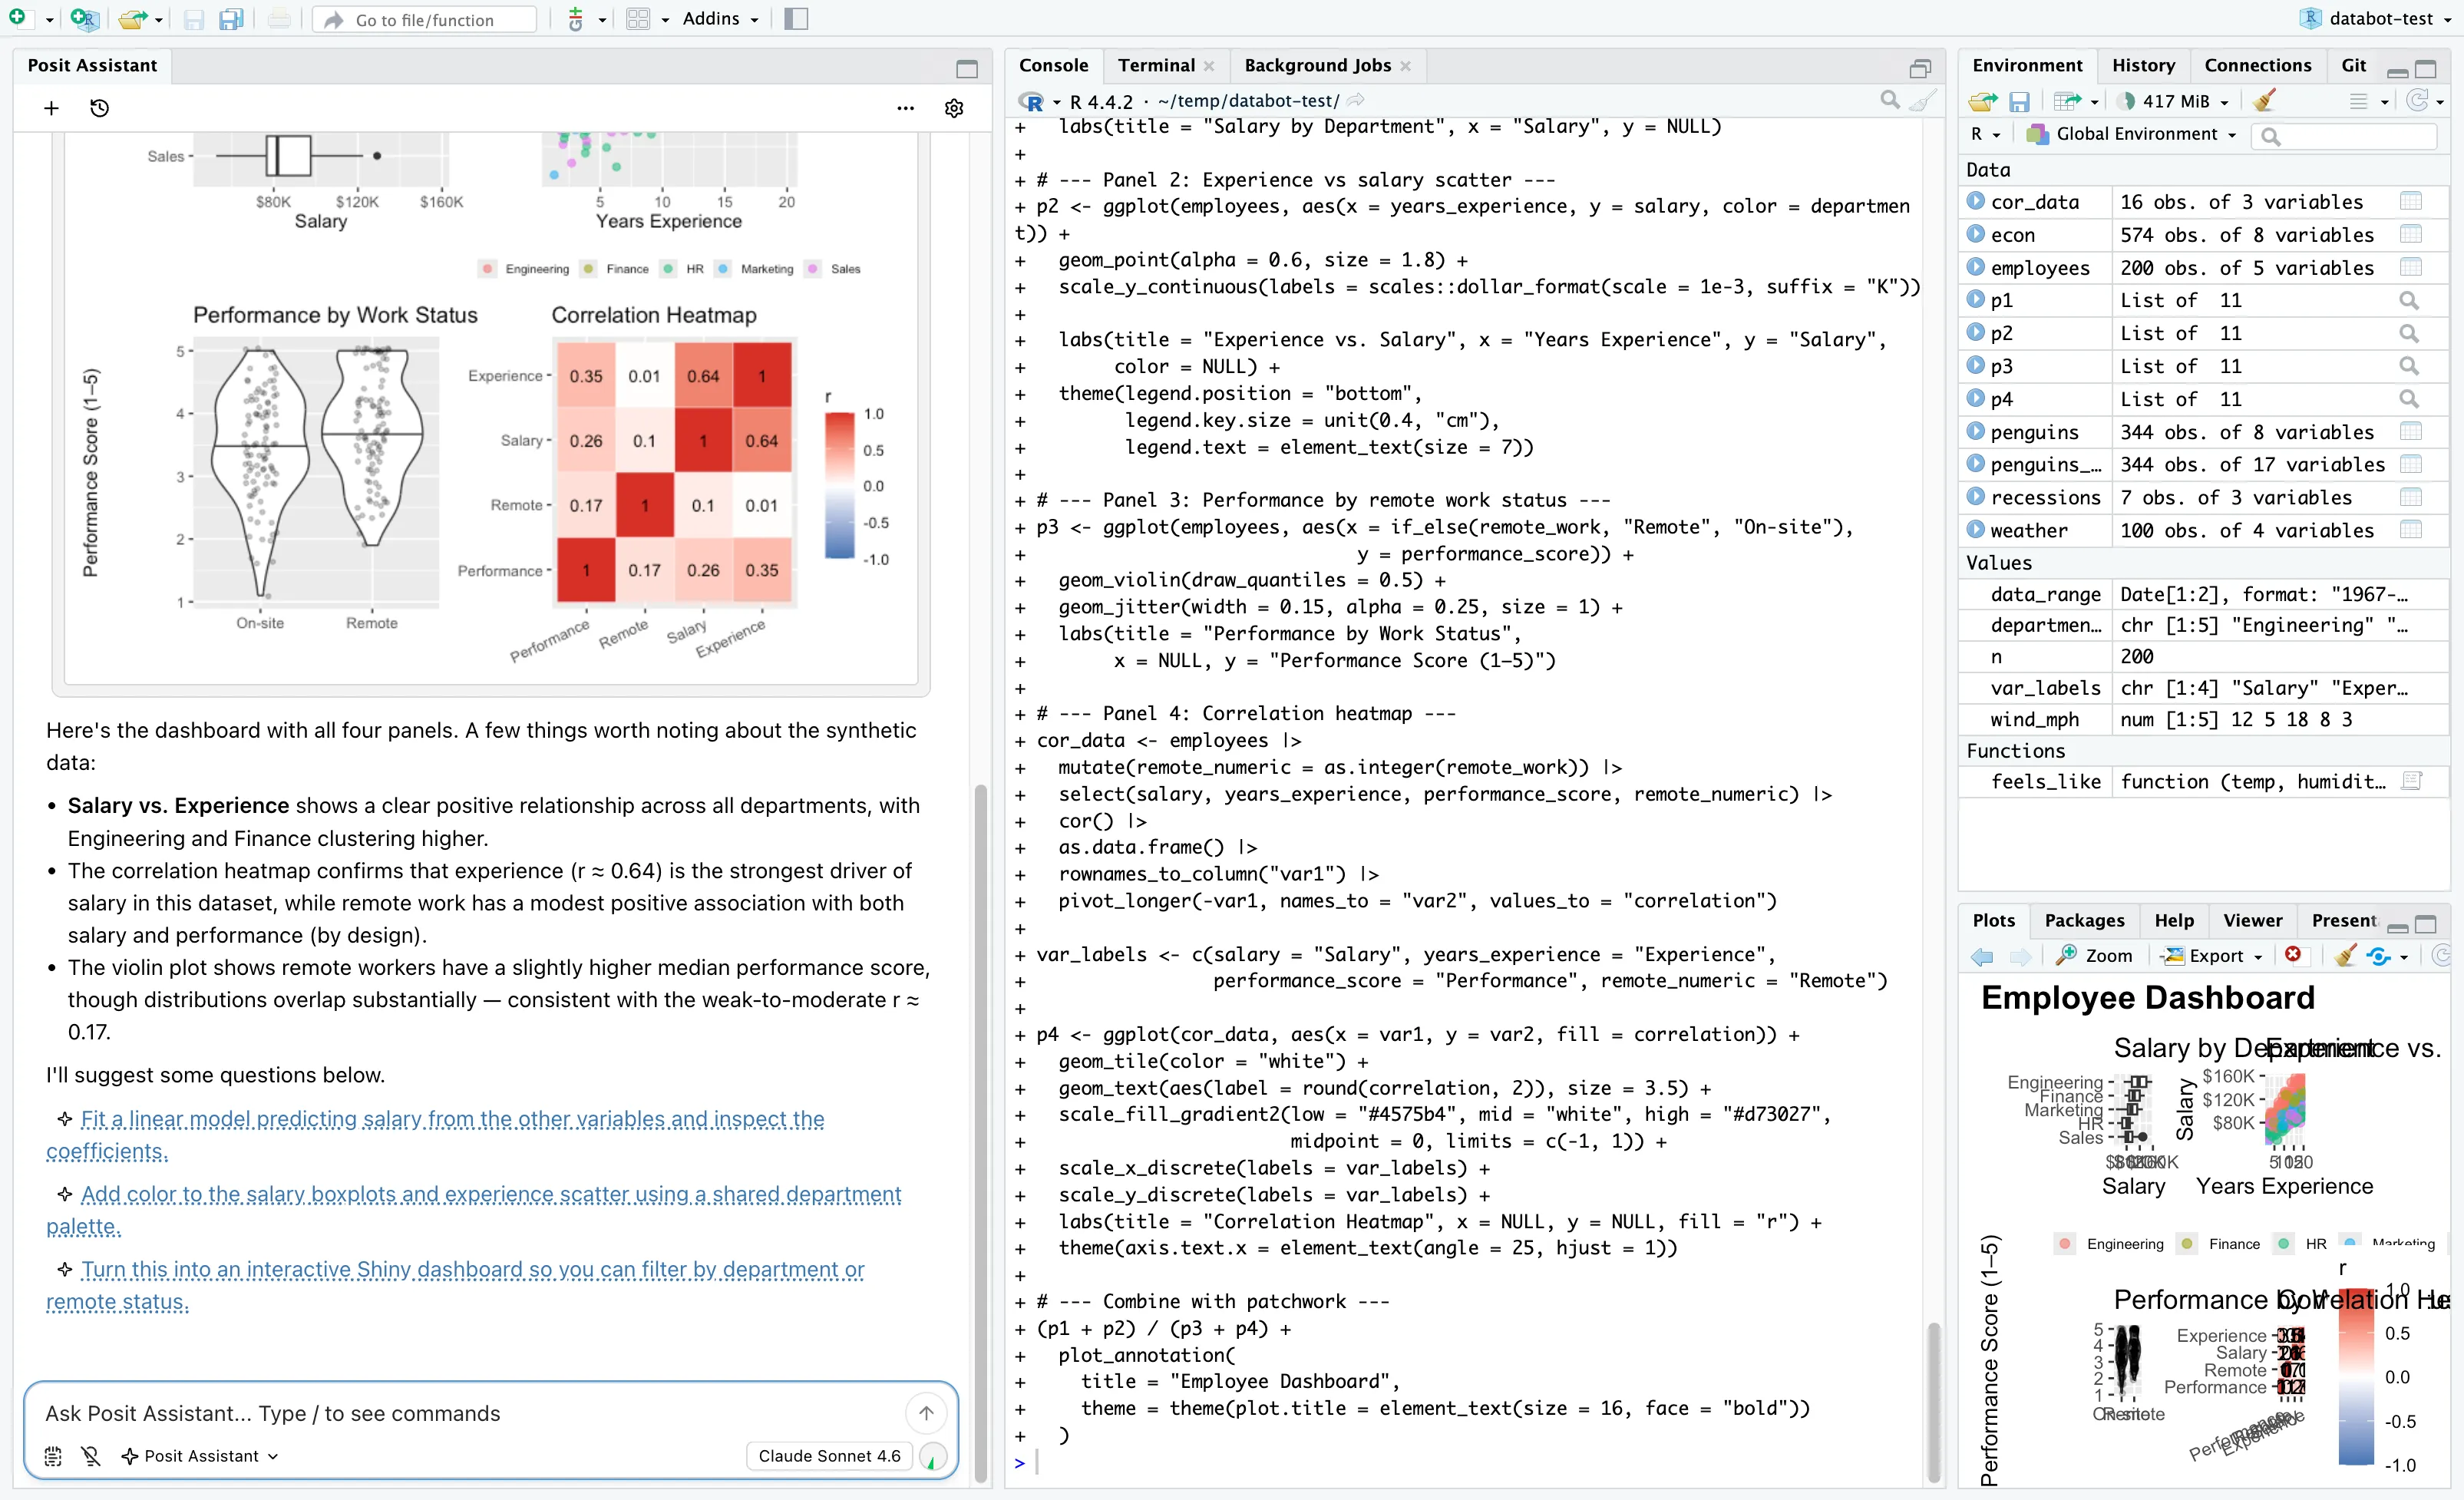Start a new assistant chat with plus icon
This screenshot has height=1500, width=2464.
50,108
